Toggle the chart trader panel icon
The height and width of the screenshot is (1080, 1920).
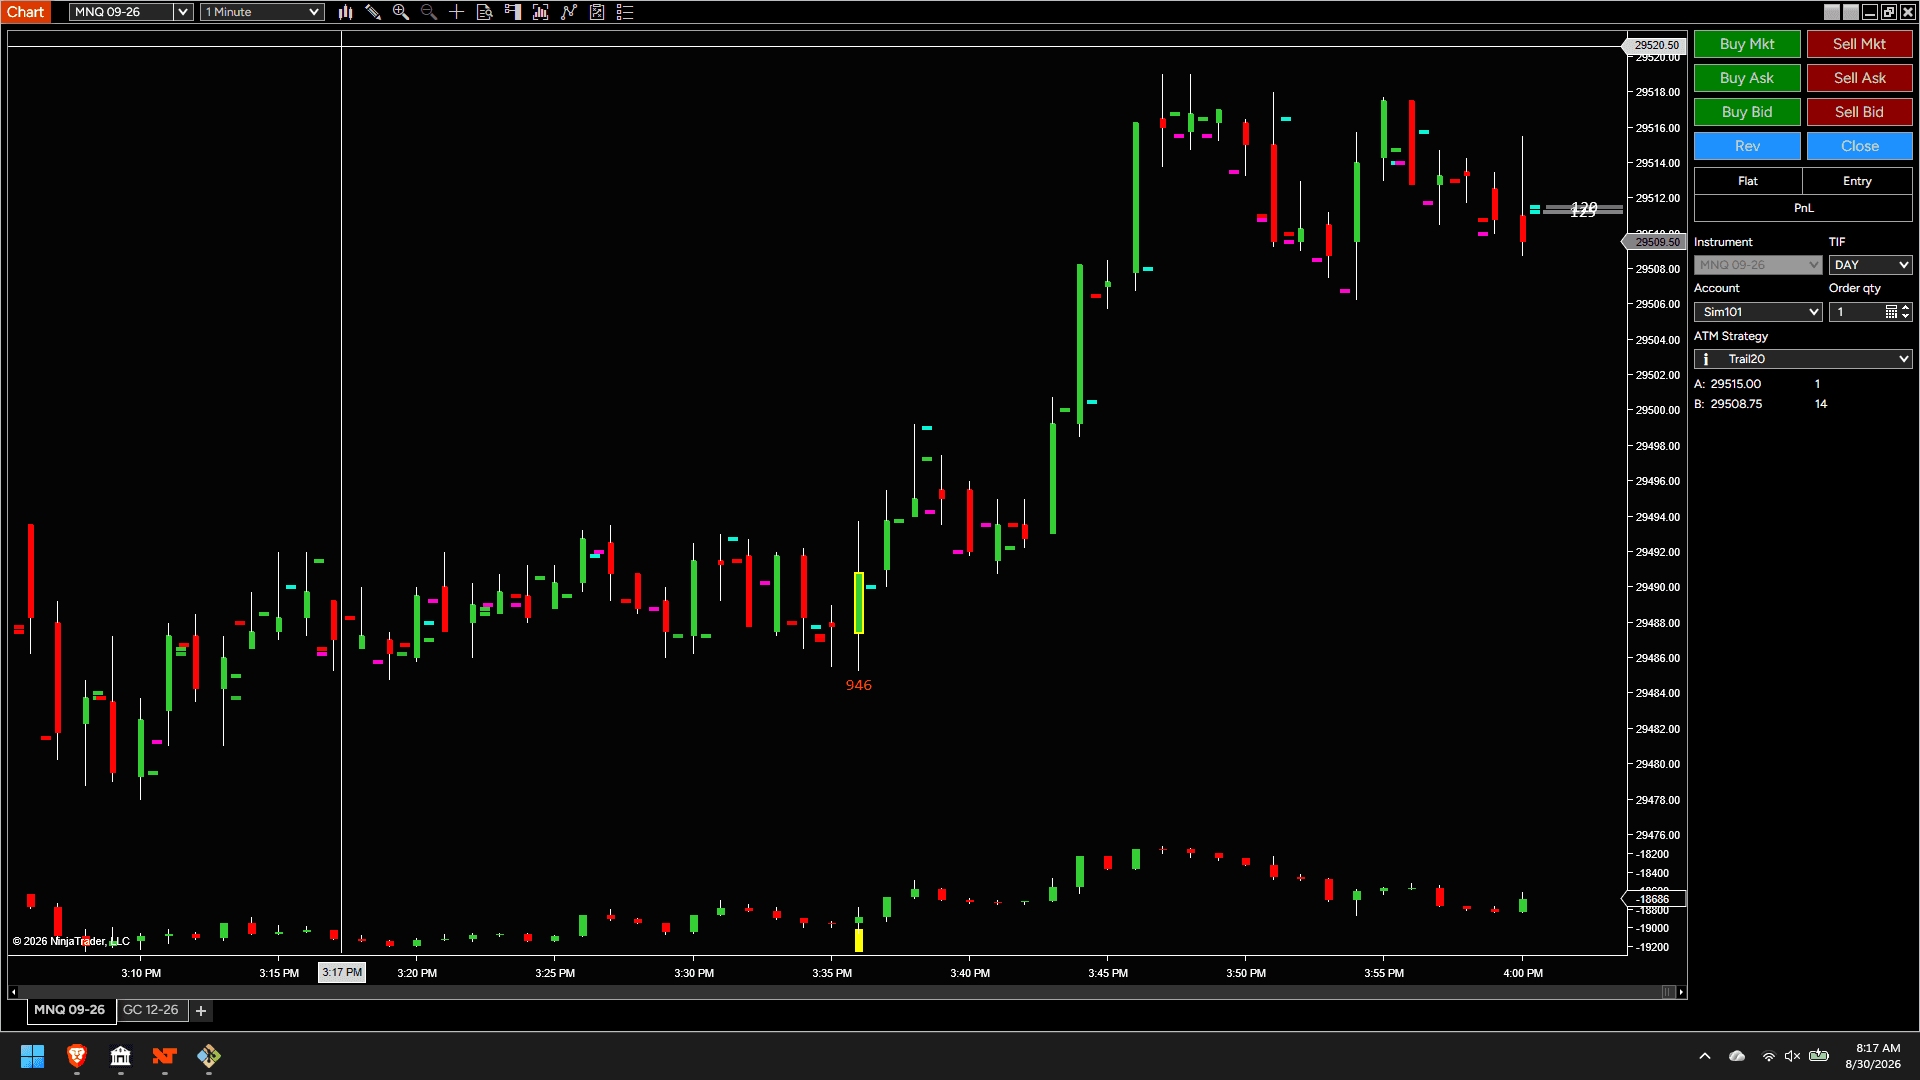[513, 12]
